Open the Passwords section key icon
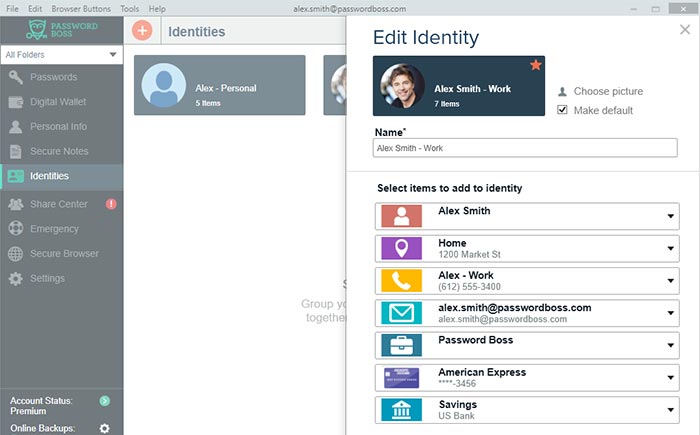This screenshot has height=435, width=700. click(x=16, y=77)
